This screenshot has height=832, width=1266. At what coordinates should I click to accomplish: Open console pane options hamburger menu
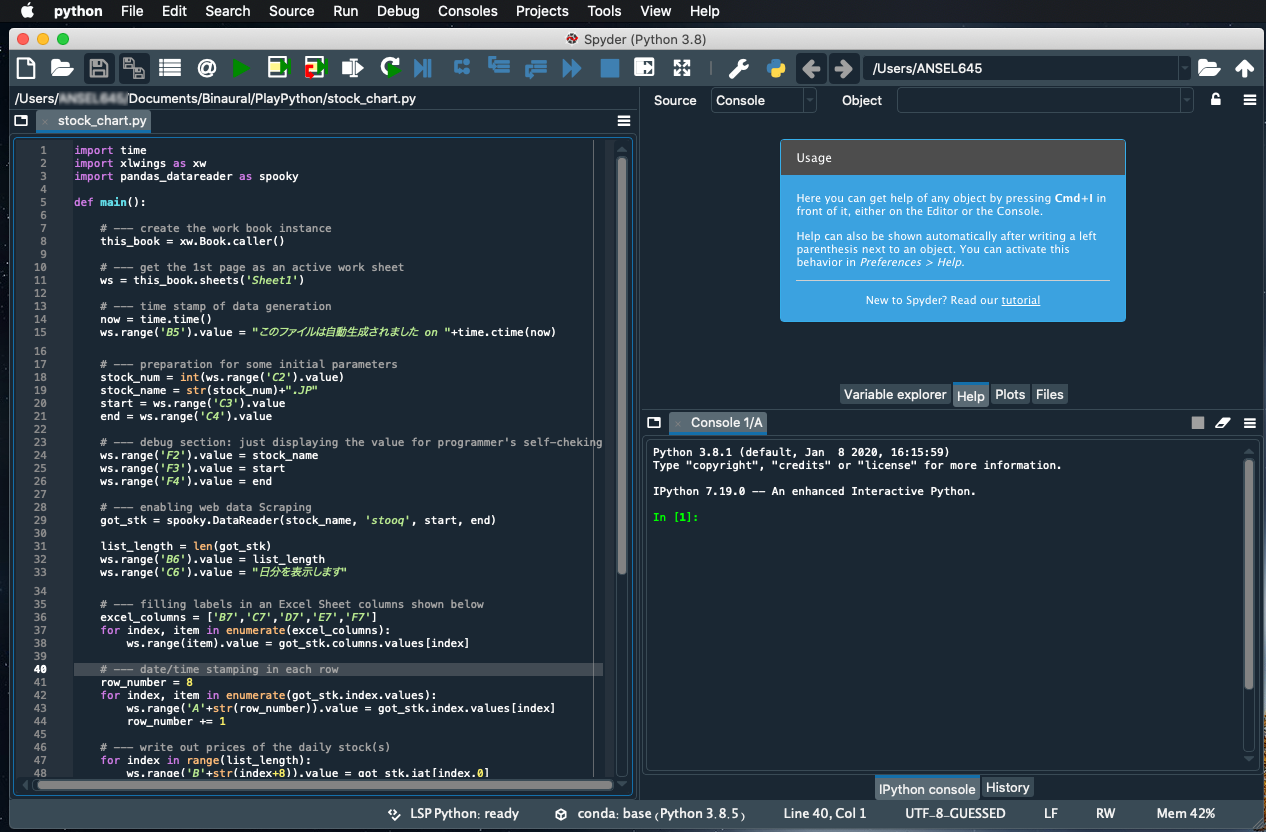1249,423
